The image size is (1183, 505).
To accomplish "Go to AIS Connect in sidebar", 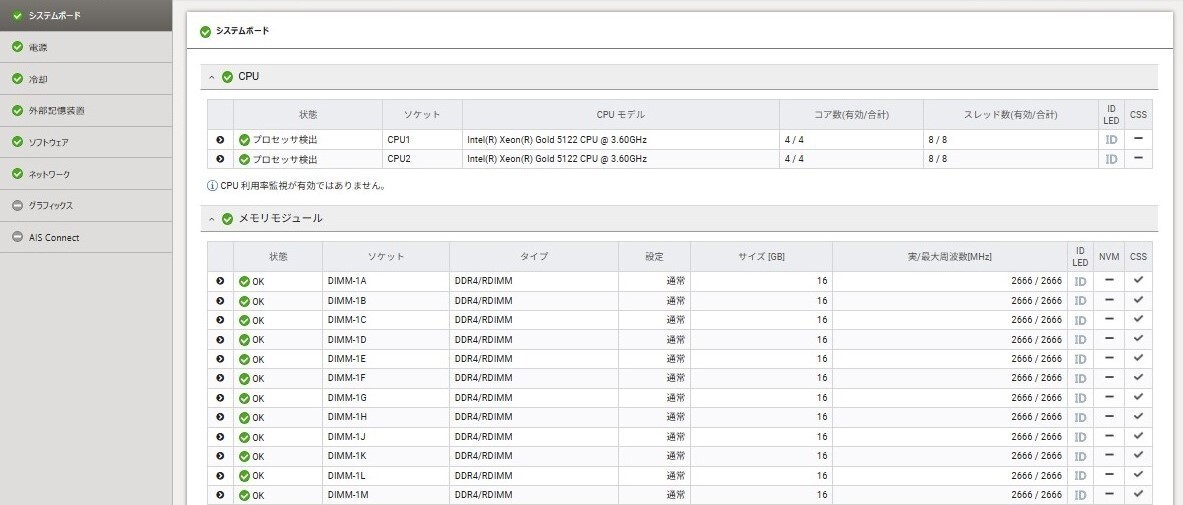I will (x=54, y=238).
